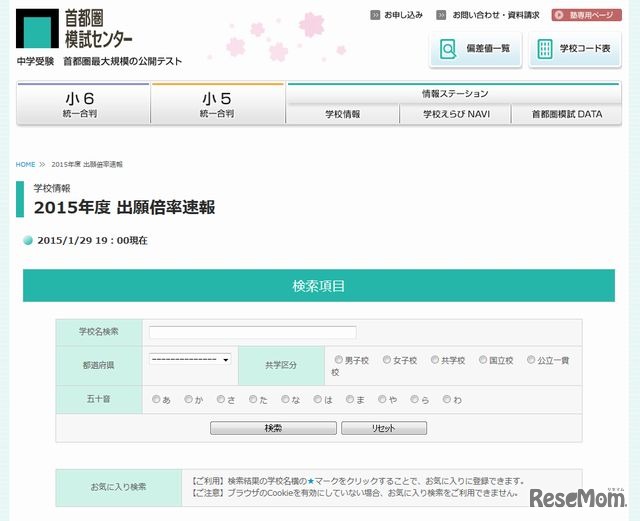The image size is (640, 521).
Task: Open the red 塾専用ページ button
Action: point(587,15)
